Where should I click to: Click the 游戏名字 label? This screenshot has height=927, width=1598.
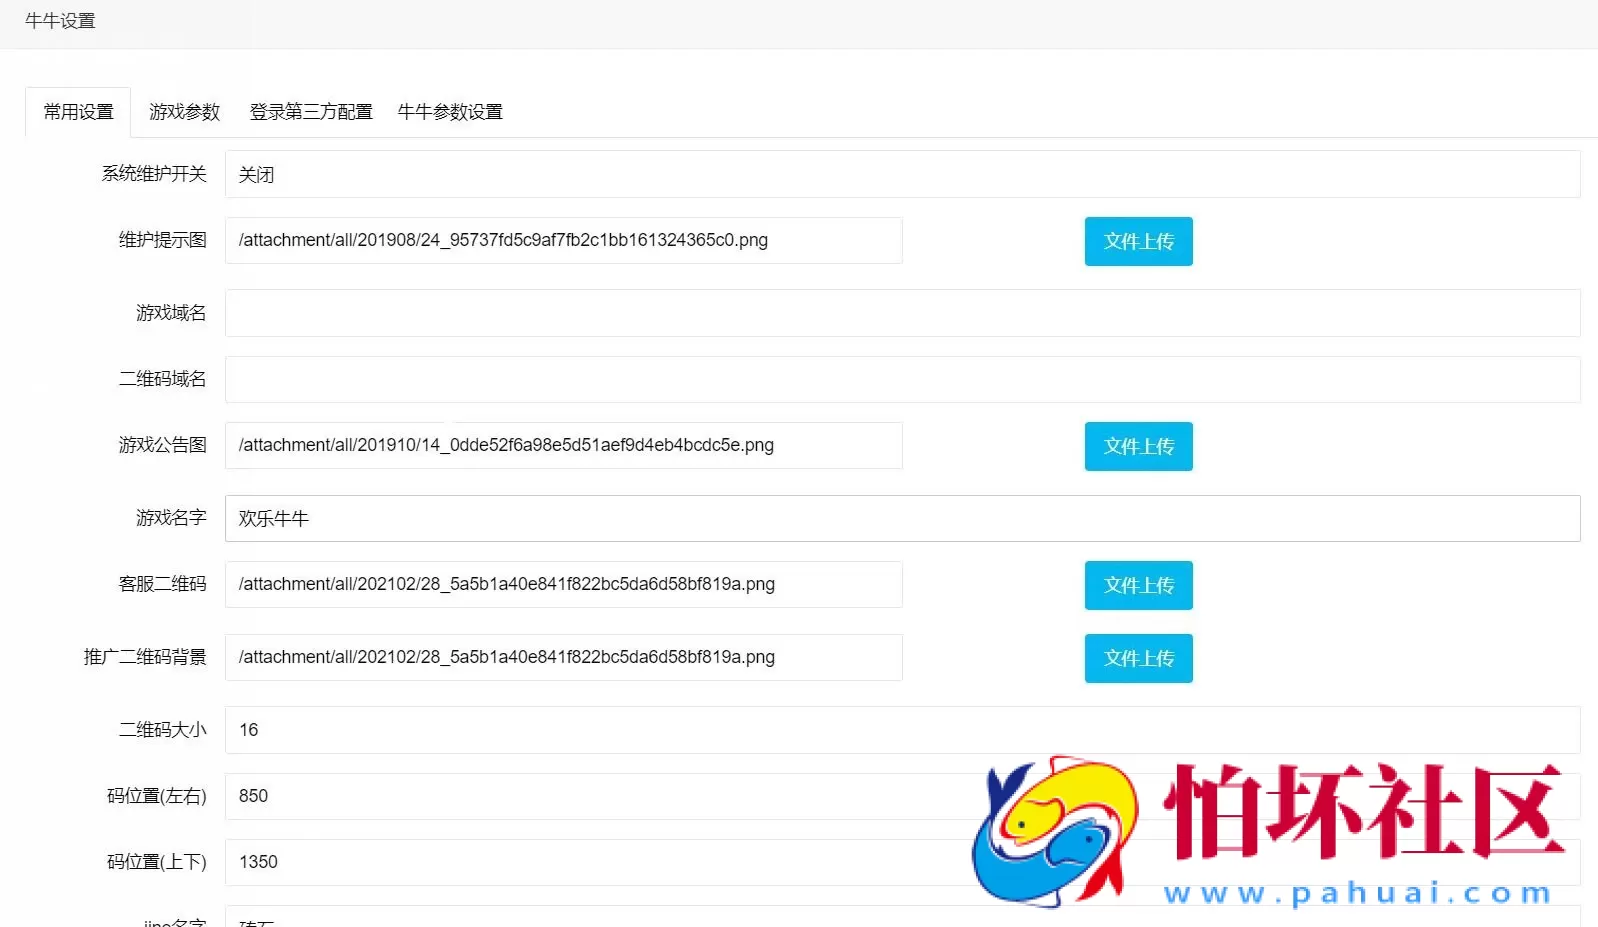(x=171, y=518)
